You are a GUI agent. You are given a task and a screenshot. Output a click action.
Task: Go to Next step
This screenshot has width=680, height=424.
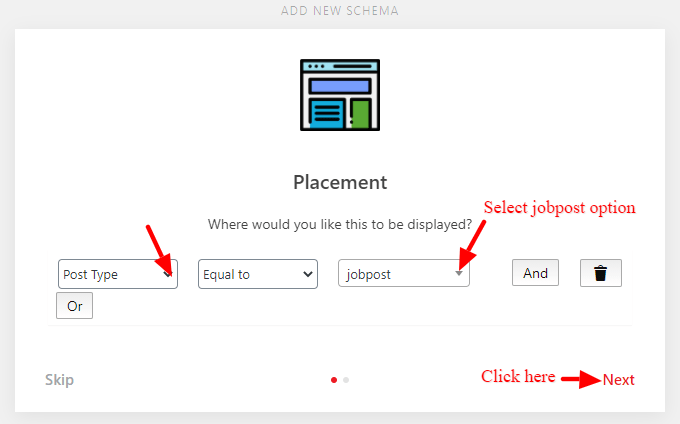tap(619, 380)
